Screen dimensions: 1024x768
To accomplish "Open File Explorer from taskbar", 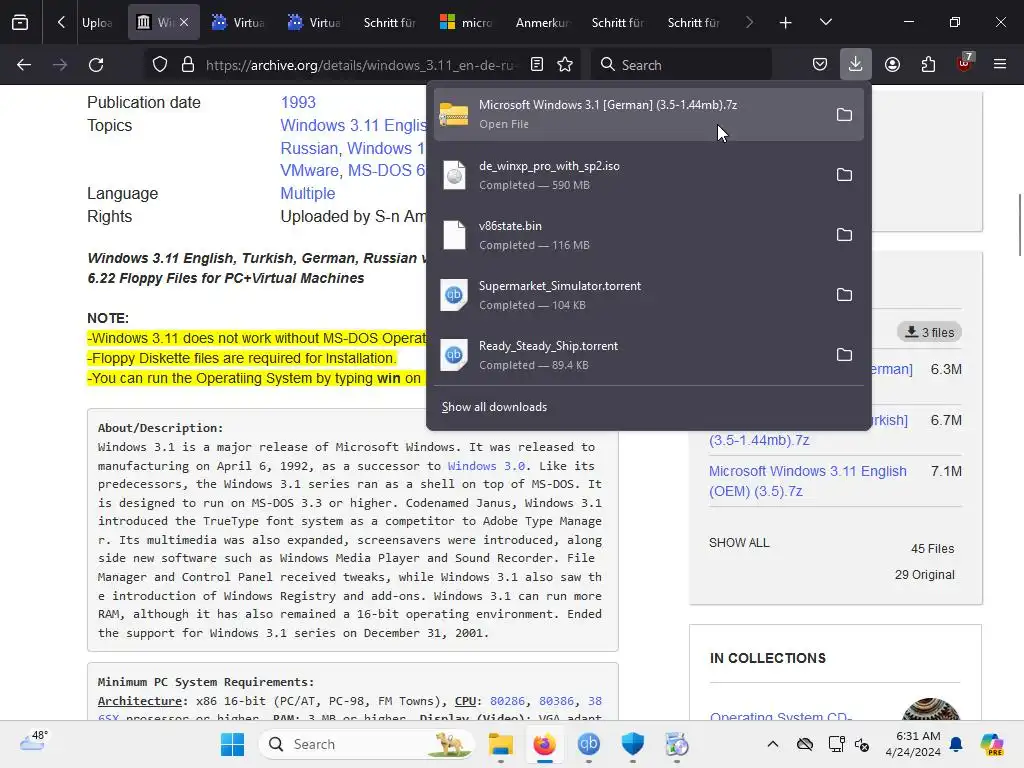I will pyautogui.click(x=501, y=744).
